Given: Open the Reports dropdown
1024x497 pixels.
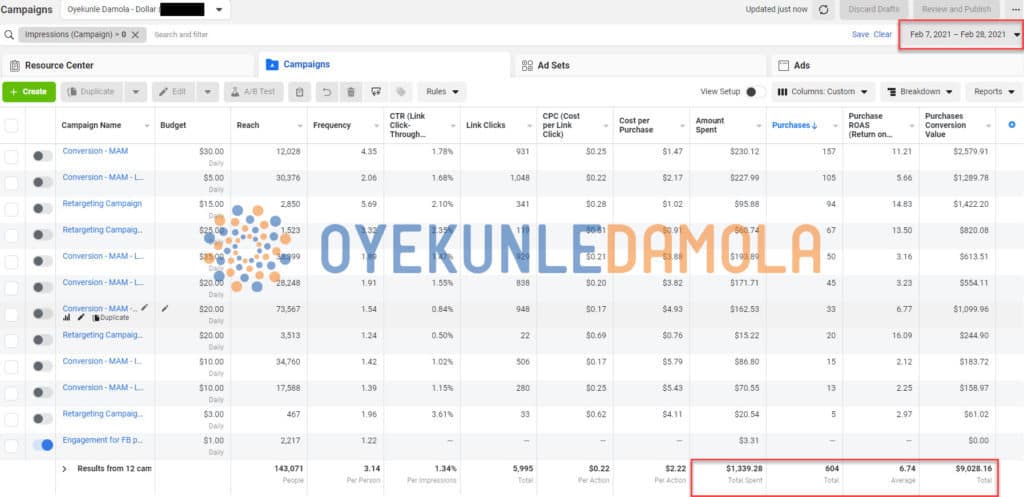Looking at the screenshot, I should coord(993,92).
